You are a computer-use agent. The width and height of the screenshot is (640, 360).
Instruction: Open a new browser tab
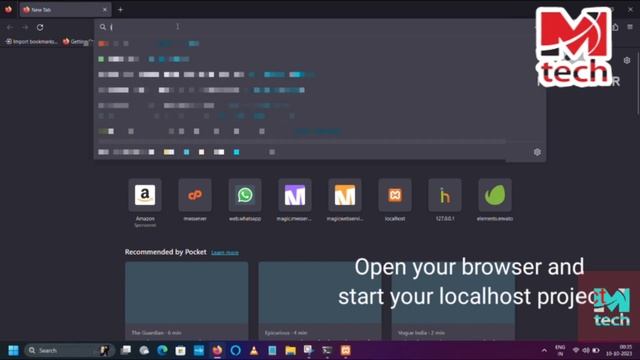[x=120, y=9]
